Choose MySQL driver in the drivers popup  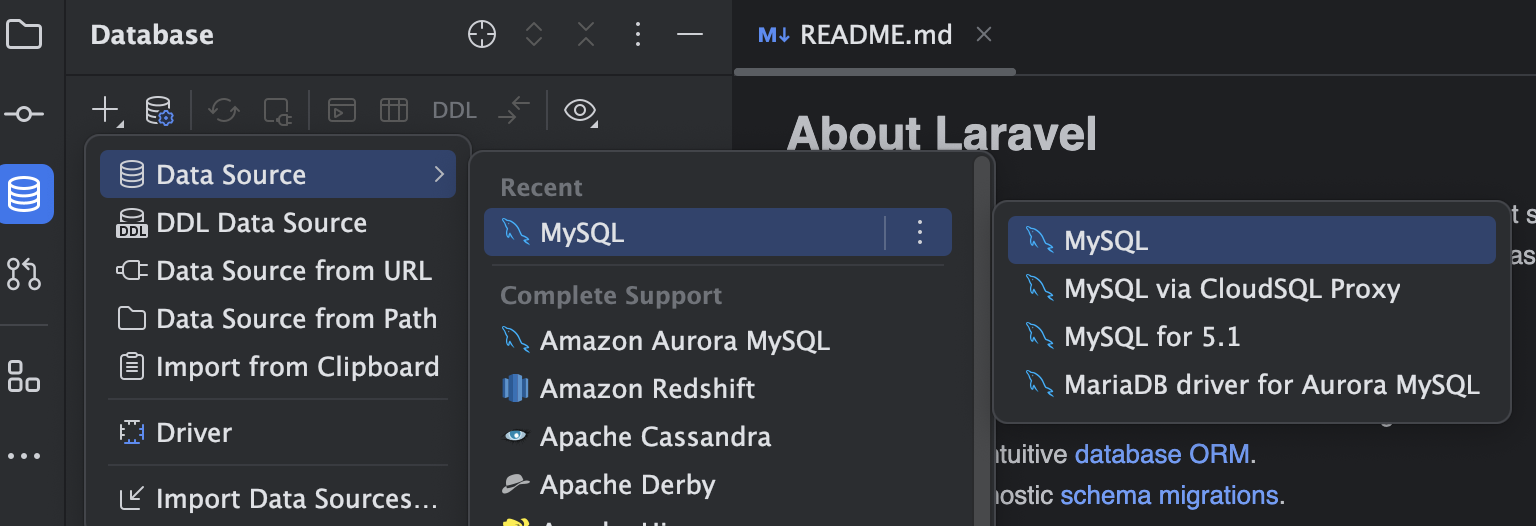click(x=1251, y=240)
